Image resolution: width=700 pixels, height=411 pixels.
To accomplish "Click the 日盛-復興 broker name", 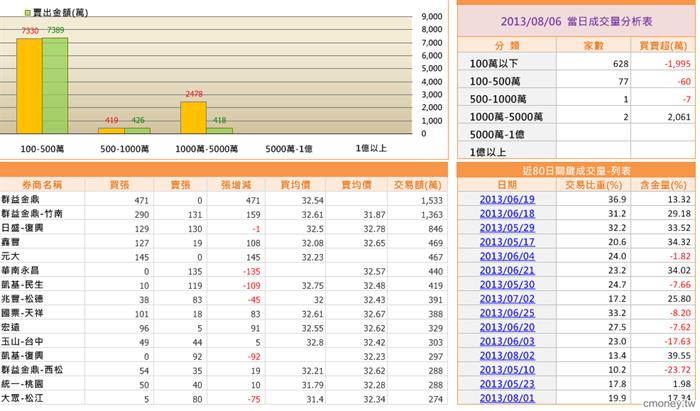I will 22,228.
